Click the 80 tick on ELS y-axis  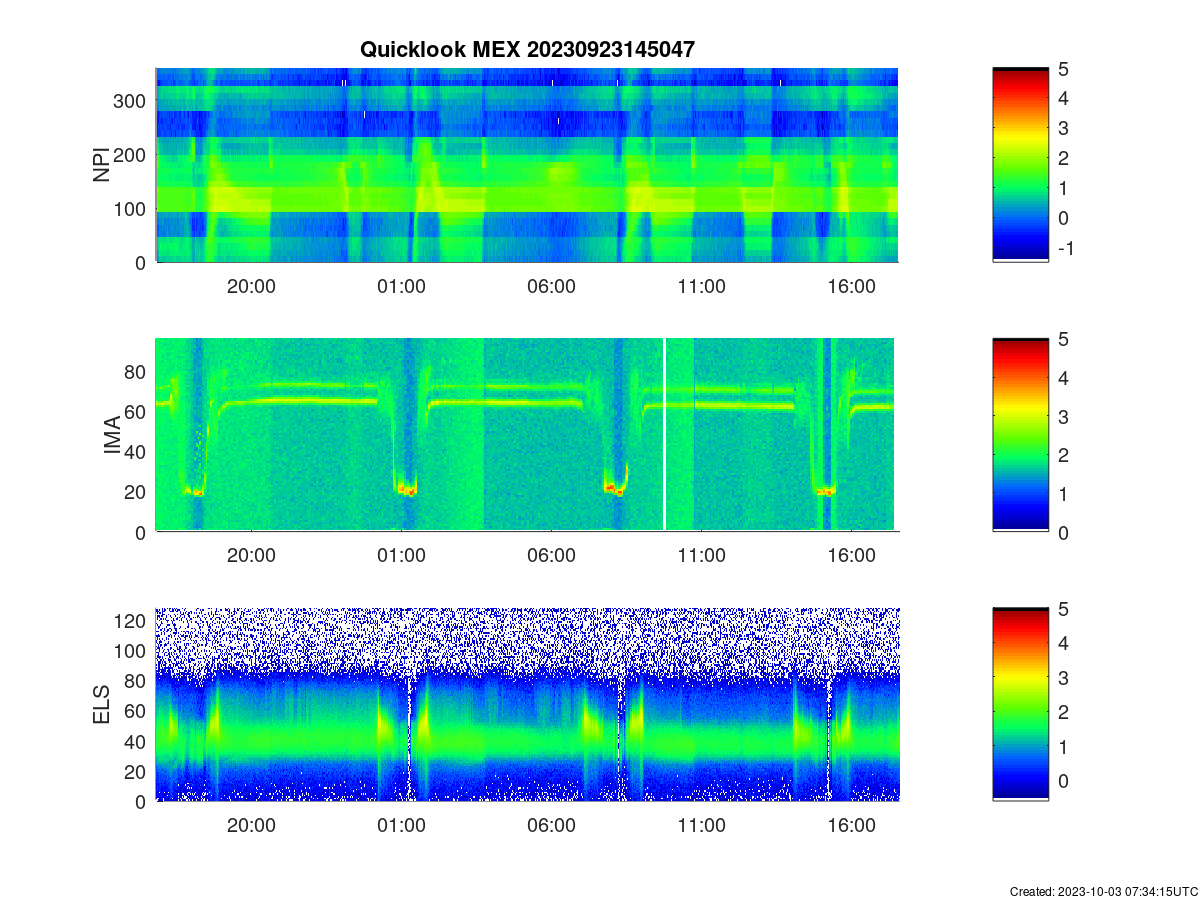click(x=137, y=681)
